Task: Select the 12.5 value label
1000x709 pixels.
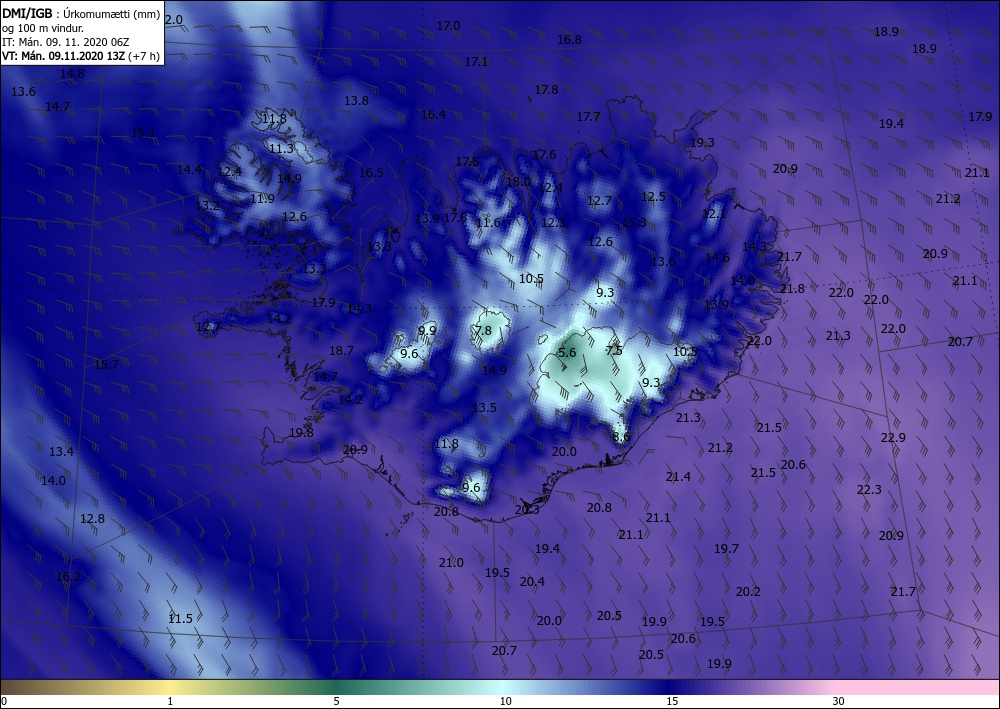Action: [653, 196]
